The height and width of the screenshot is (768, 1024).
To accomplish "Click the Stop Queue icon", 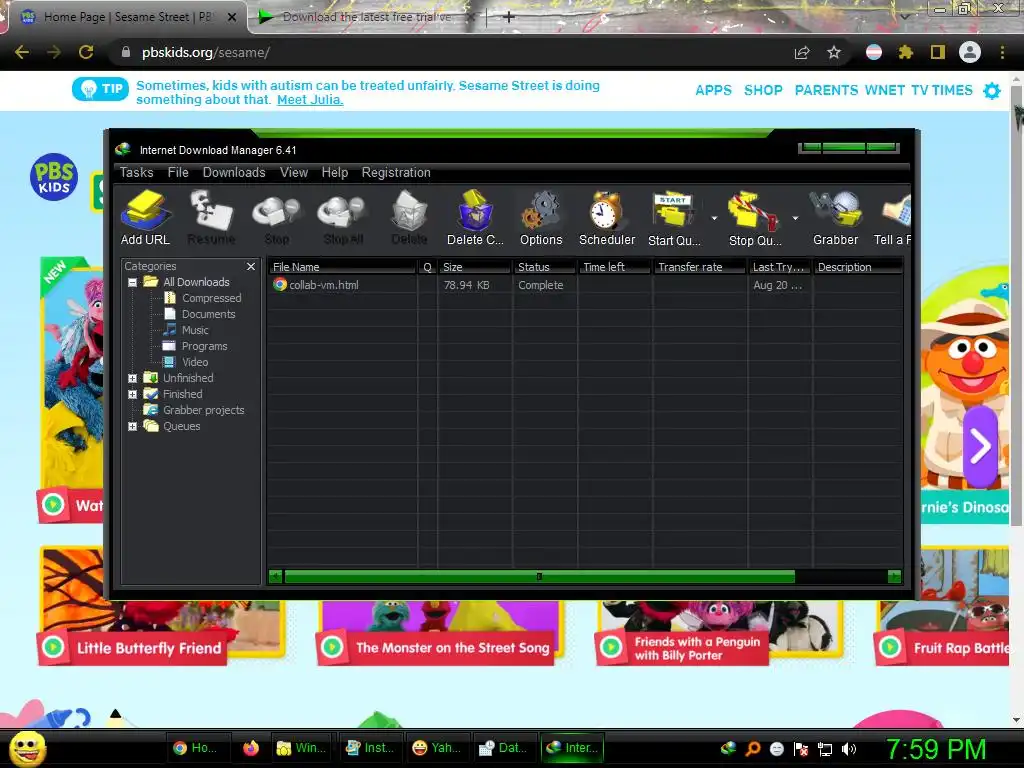I will coord(754,218).
